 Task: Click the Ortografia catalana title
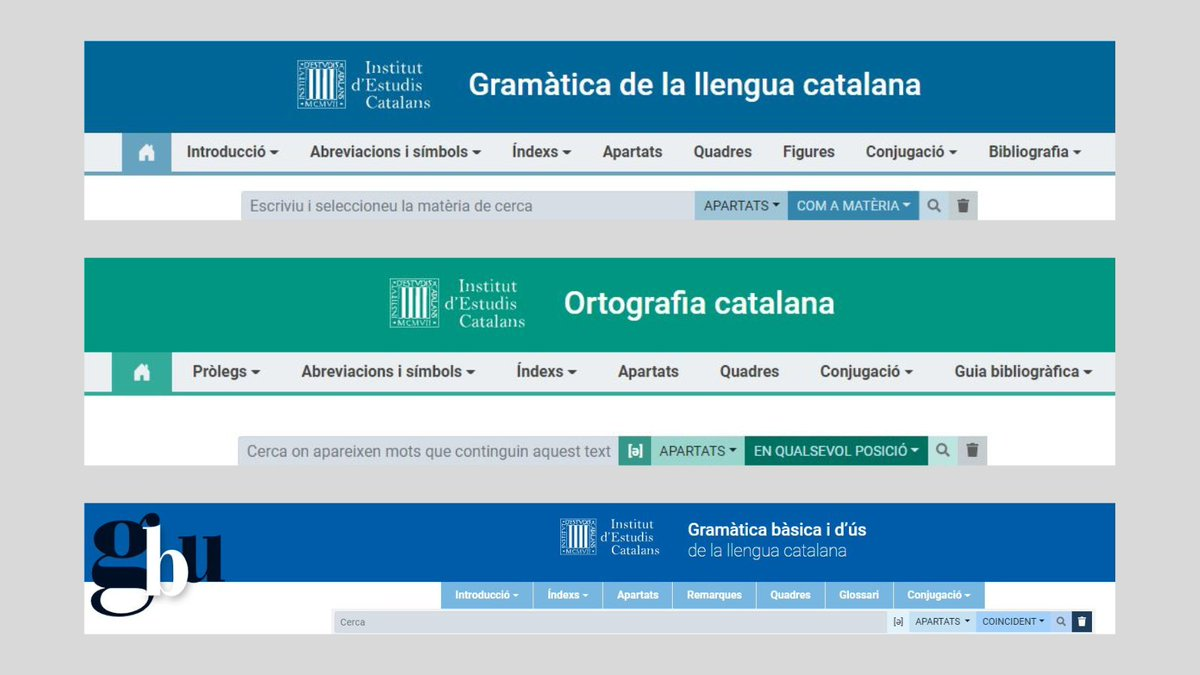tap(699, 303)
